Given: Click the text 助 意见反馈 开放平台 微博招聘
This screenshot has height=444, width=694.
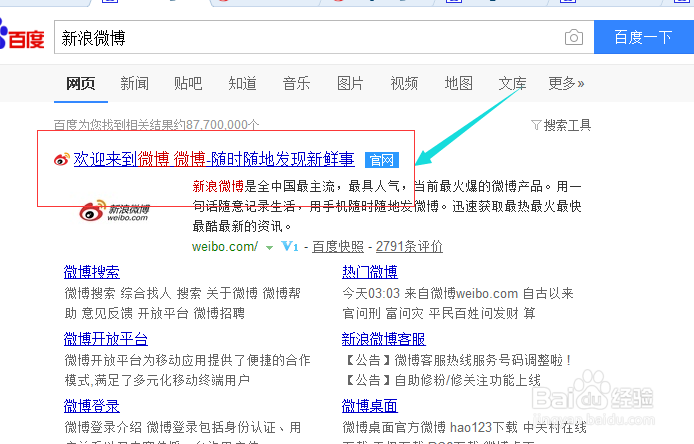Looking at the screenshot, I should (x=154, y=313).
